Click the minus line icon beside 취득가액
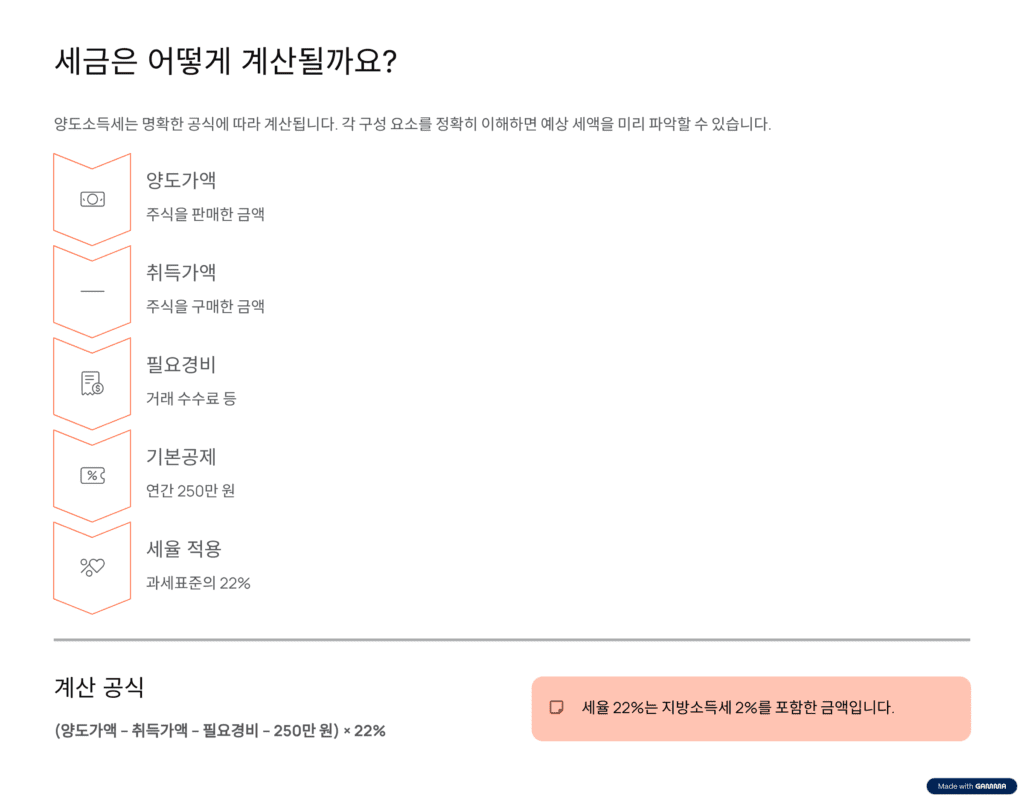The width and height of the screenshot is (1024, 801). coord(92,291)
